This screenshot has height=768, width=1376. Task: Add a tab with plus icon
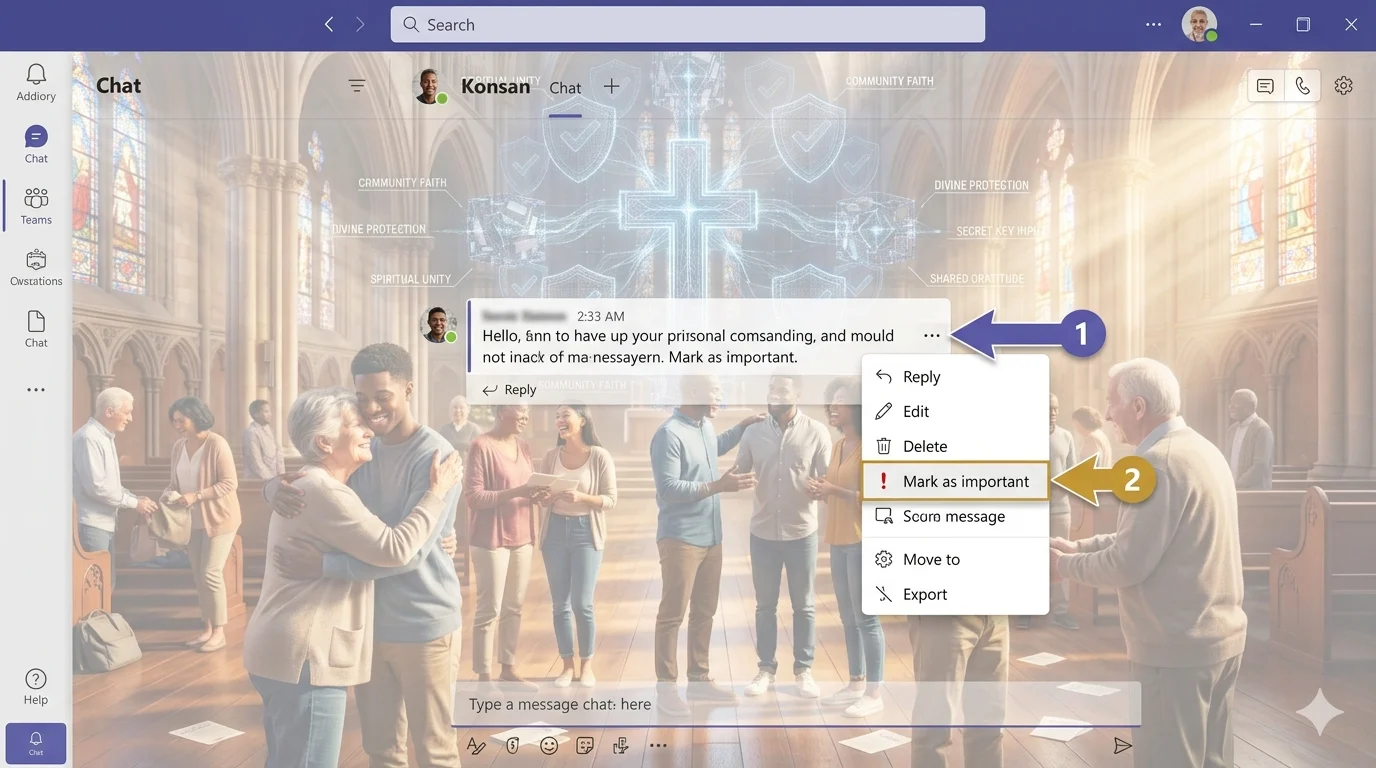612,86
